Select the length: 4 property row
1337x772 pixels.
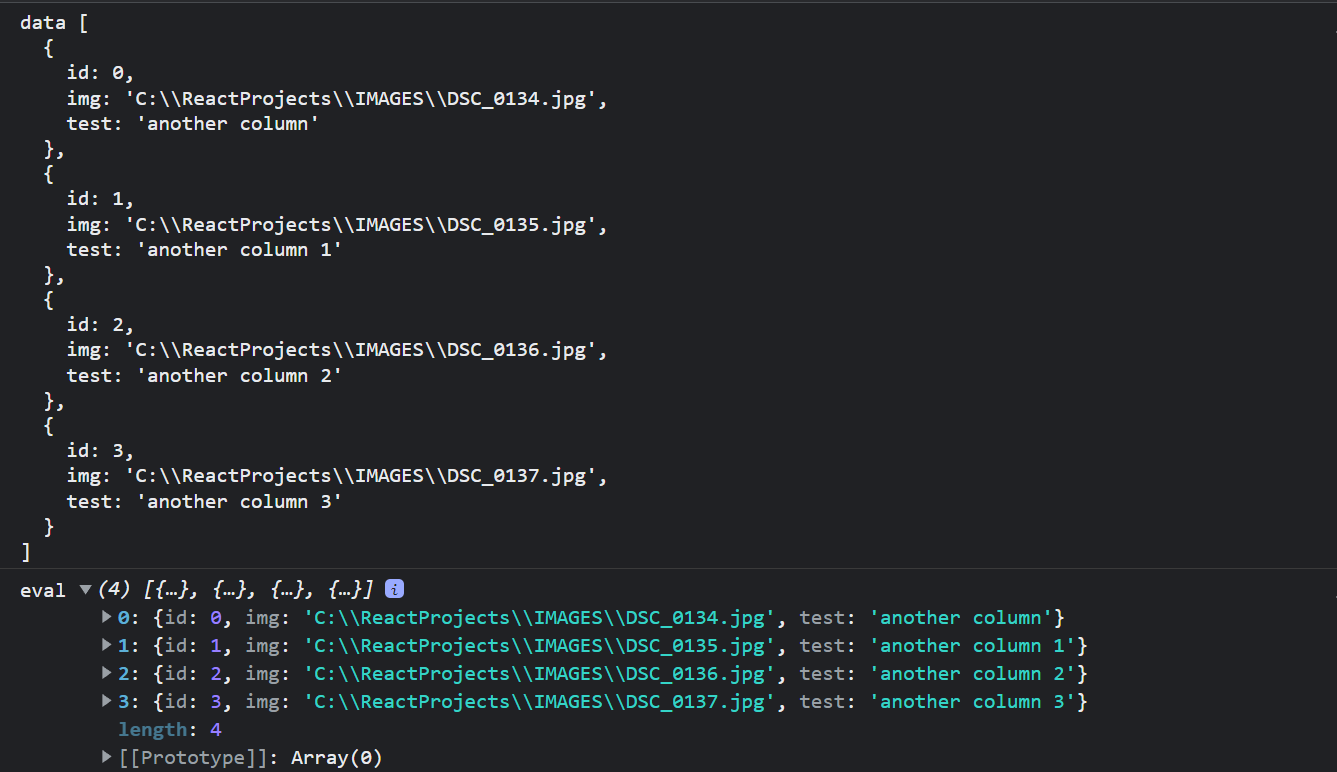pos(170,730)
